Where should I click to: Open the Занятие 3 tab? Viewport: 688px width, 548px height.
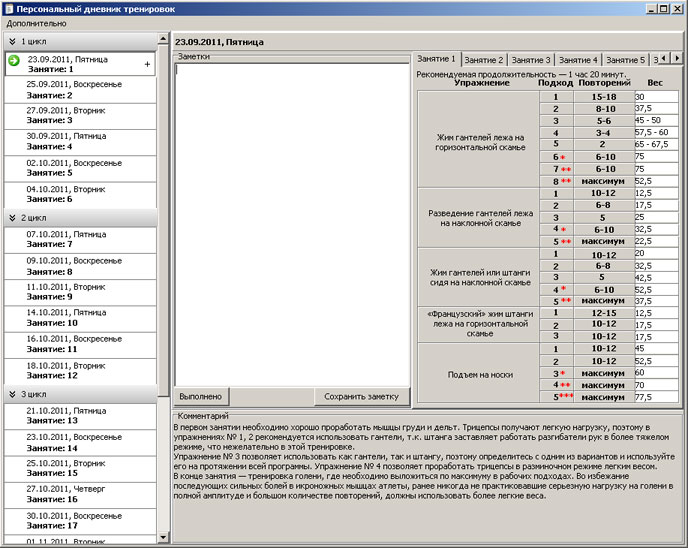(x=531, y=60)
